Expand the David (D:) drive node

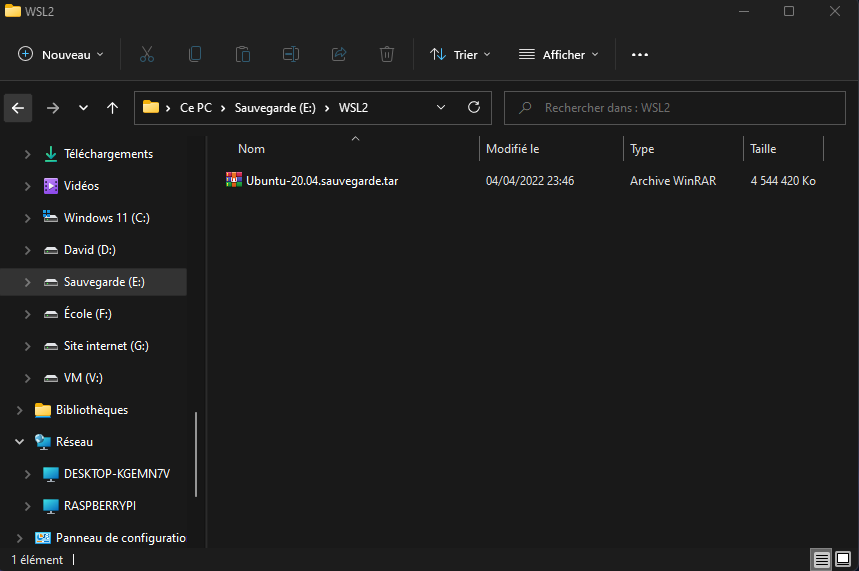tap(27, 250)
